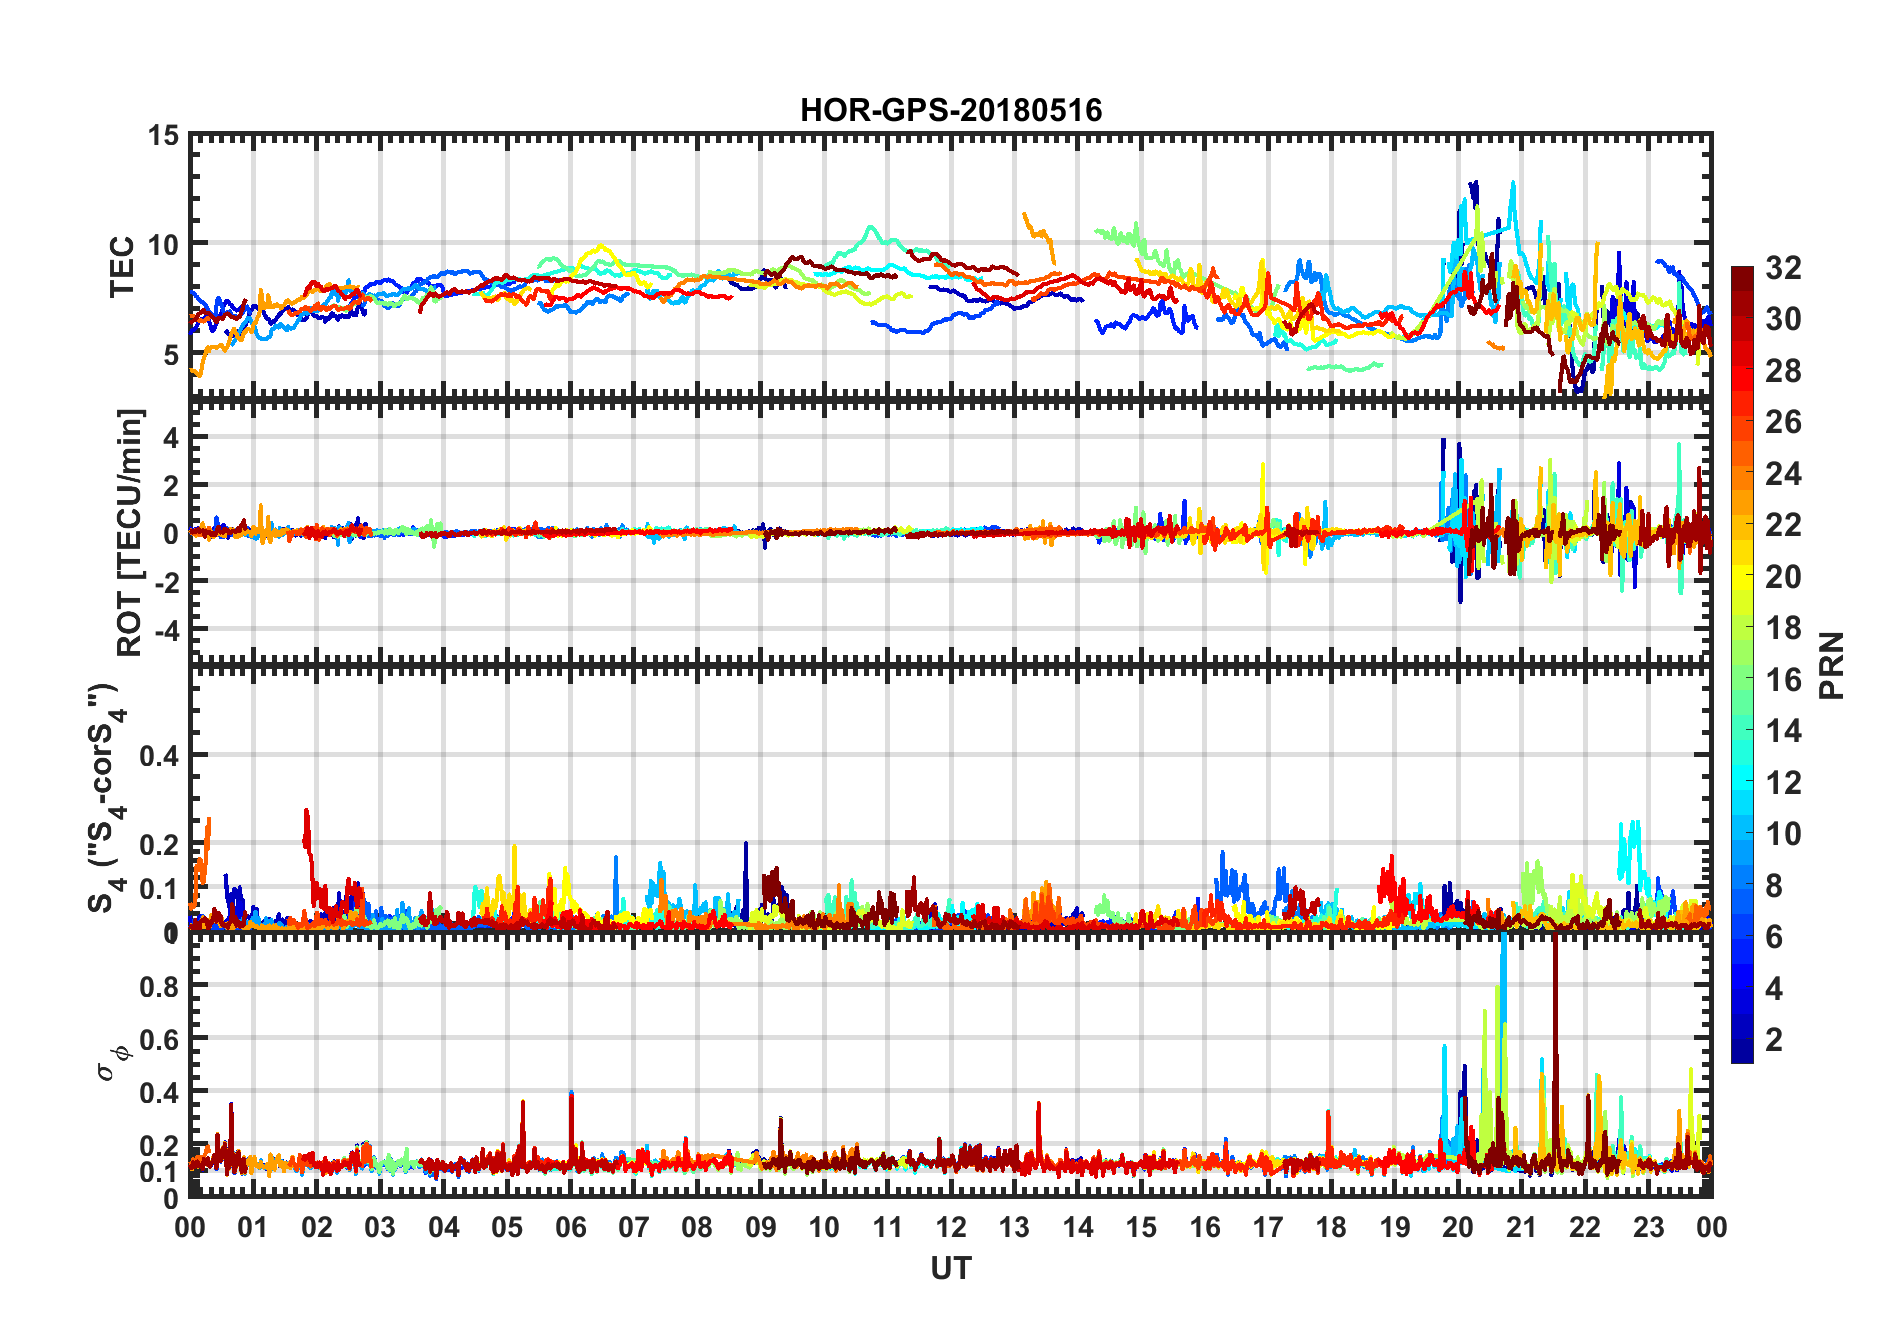1902x1330 pixels.
Task: Select the 10 tick on the TEC axis
Action: click(163, 245)
